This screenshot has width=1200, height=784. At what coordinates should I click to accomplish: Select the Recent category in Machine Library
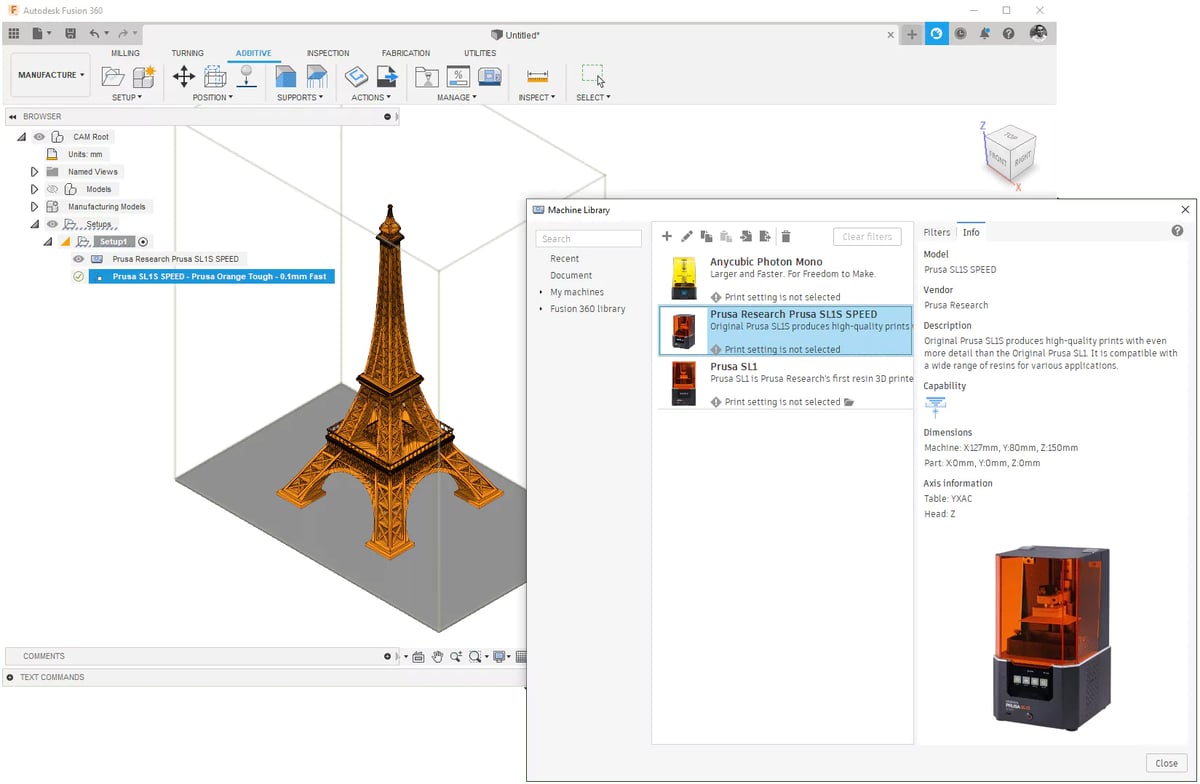[564, 259]
